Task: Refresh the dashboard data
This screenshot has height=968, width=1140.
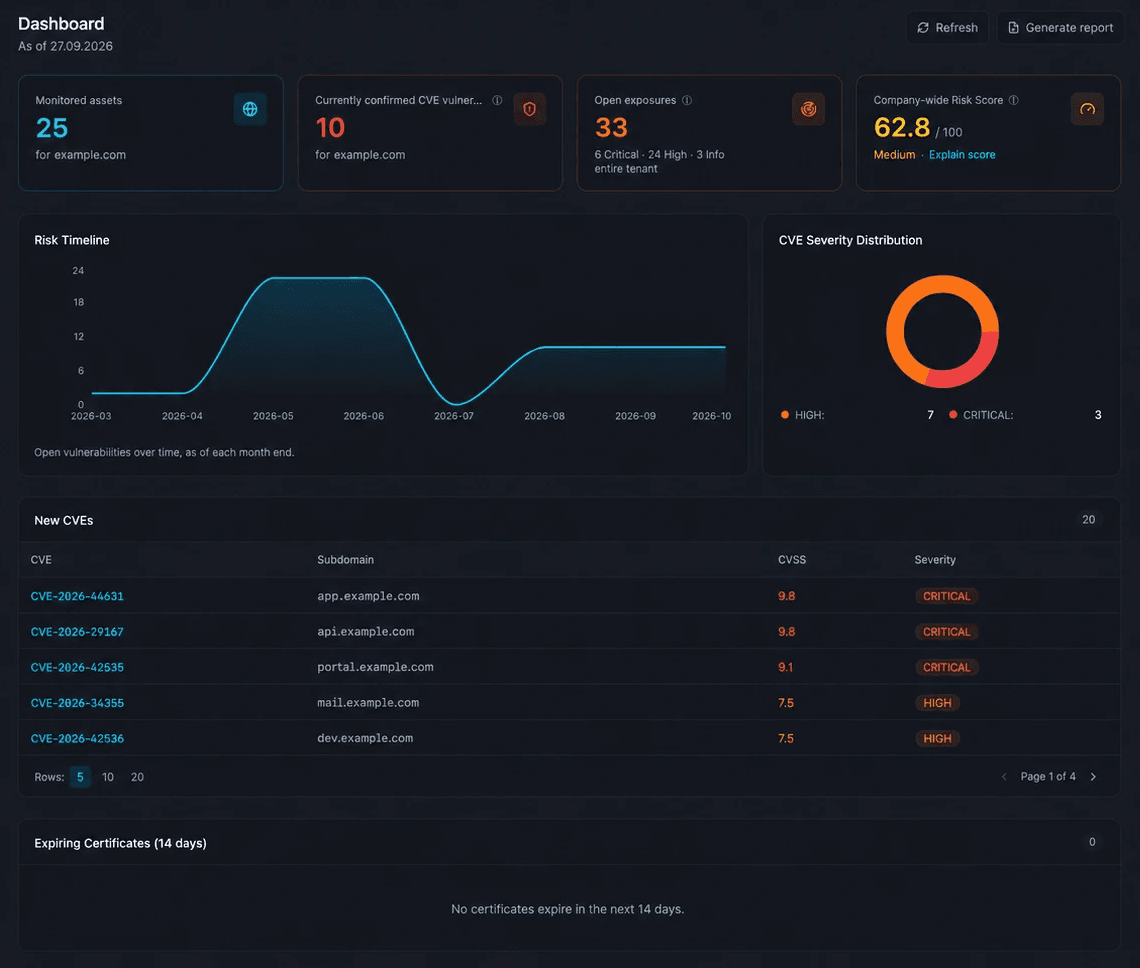Action: [x=947, y=28]
